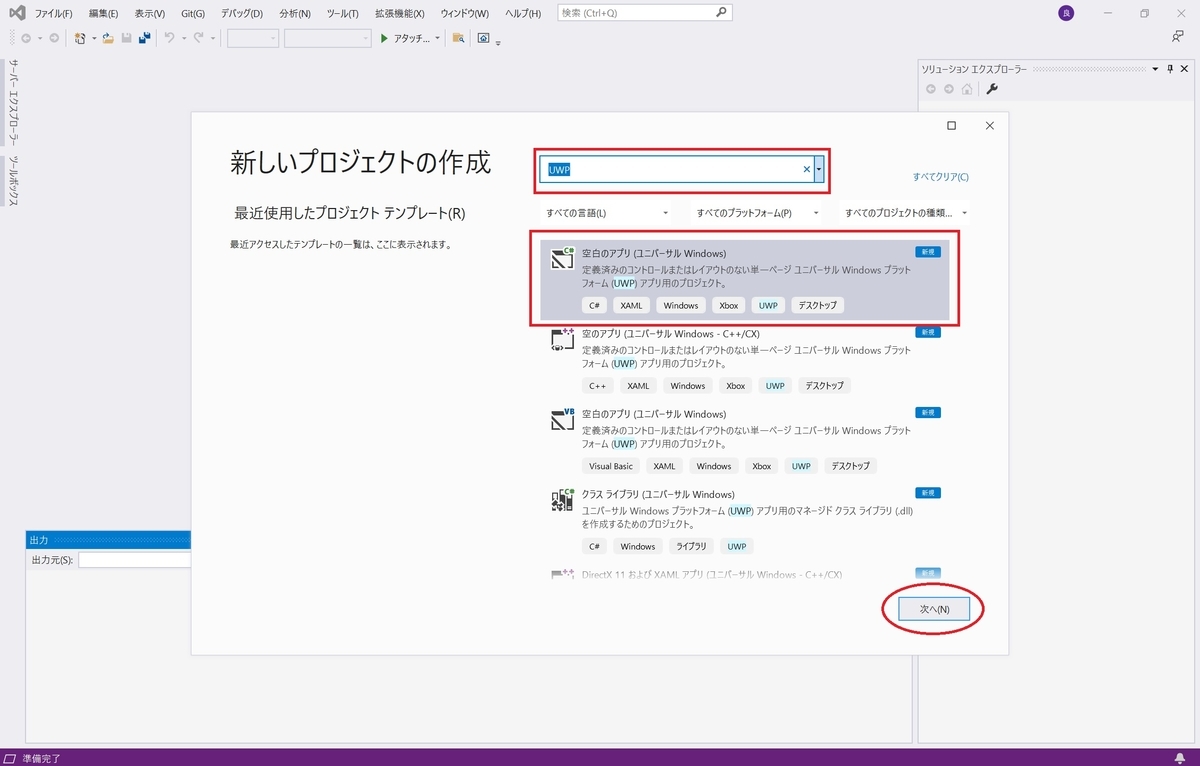Click the greyed single save icon
The image size is (1200, 766).
[x=126, y=38]
